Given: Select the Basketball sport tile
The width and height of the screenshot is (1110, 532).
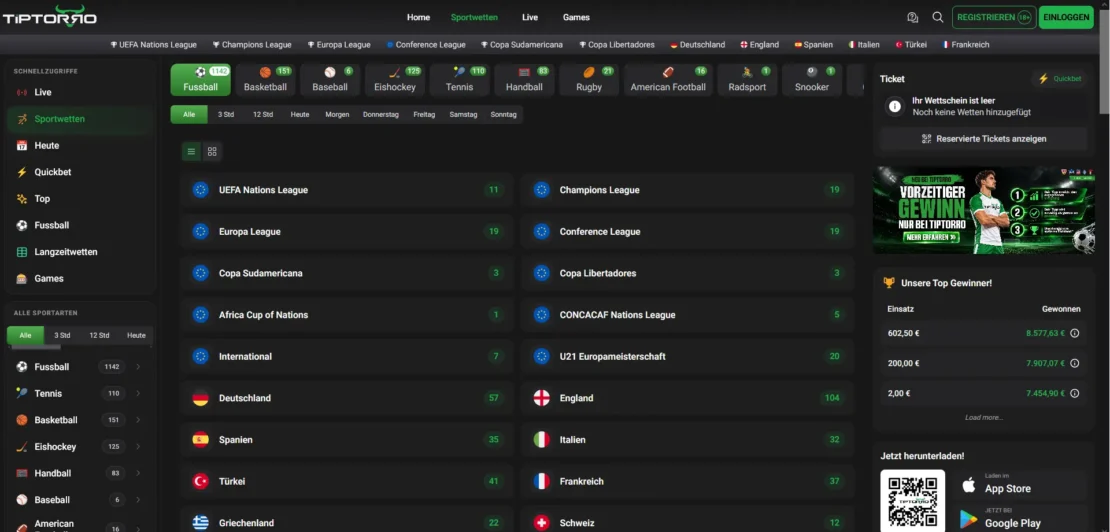Looking at the screenshot, I should coord(265,80).
